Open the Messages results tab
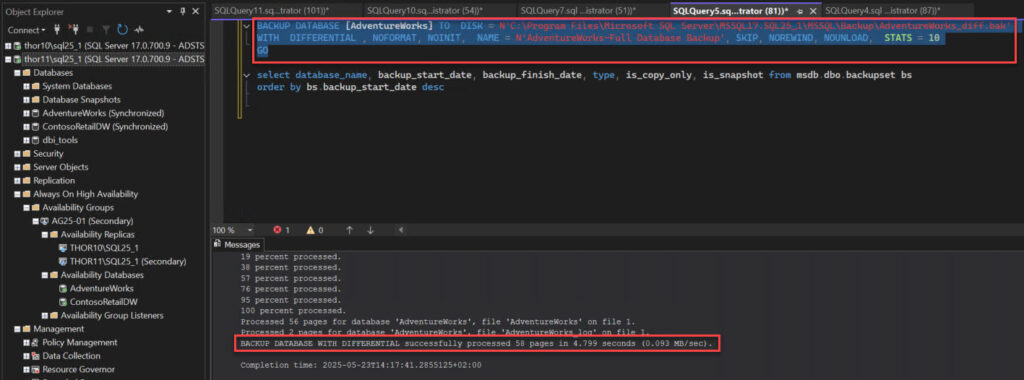1024x380 pixels. [x=238, y=245]
